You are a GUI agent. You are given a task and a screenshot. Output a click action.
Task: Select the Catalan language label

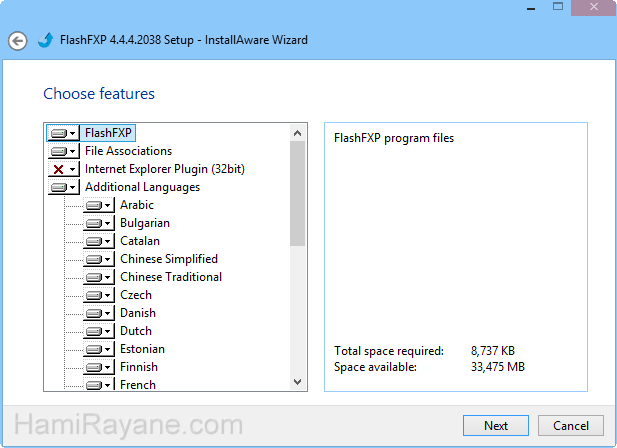(x=140, y=241)
